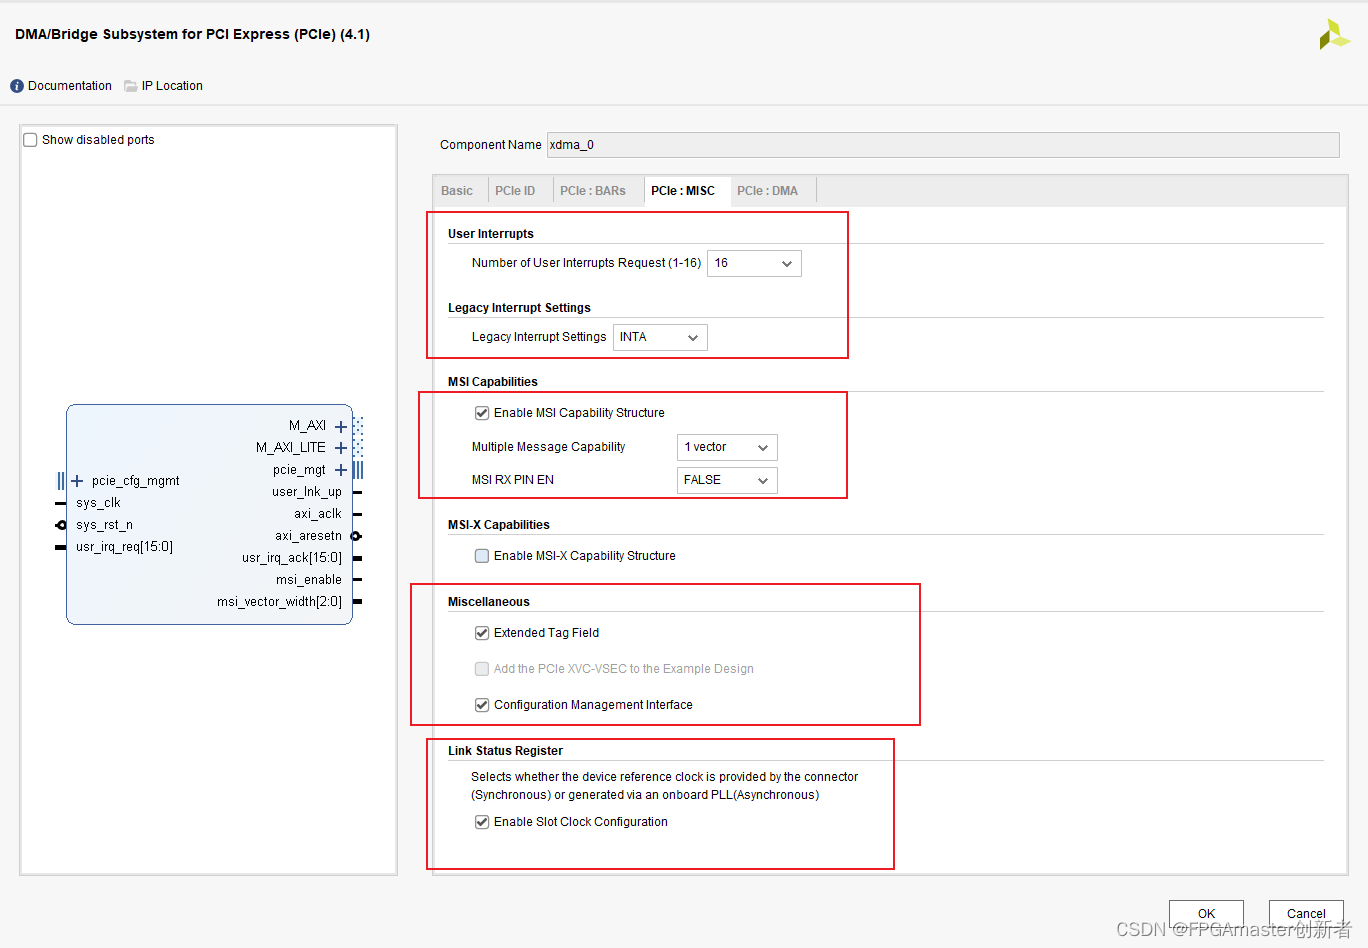The height and width of the screenshot is (948, 1368).
Task: Uncheck the Configuration Management Interface checkbox
Action: tap(482, 705)
